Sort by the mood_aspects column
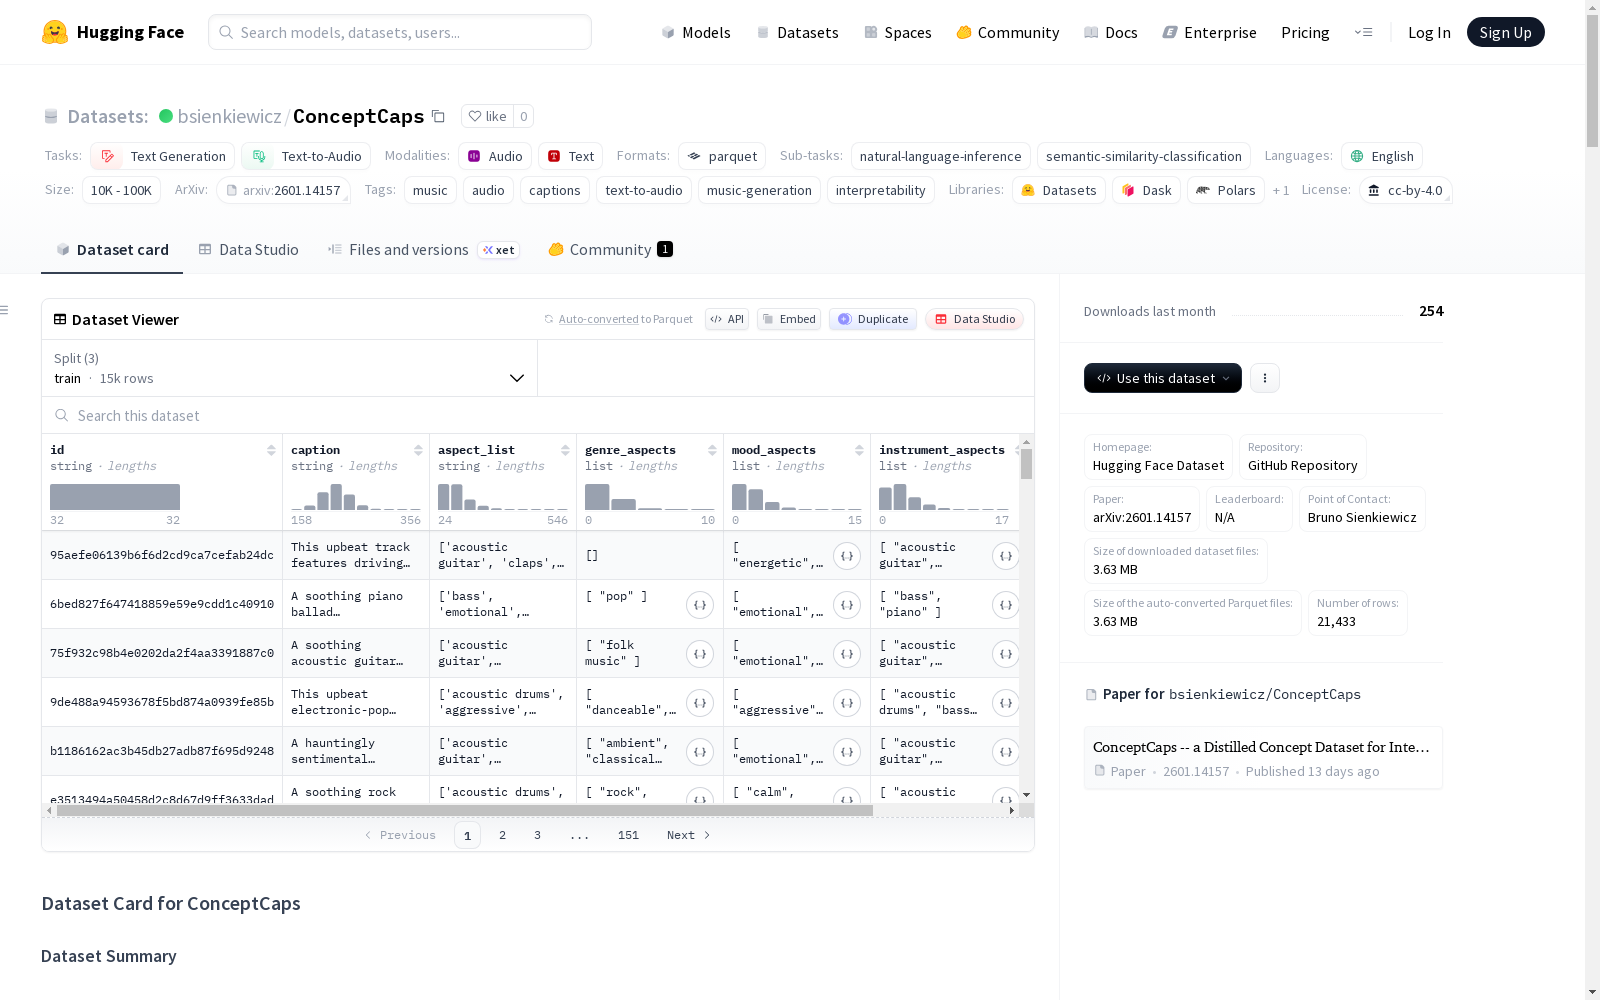Image resolution: width=1600 pixels, height=1000 pixels. [x=859, y=450]
